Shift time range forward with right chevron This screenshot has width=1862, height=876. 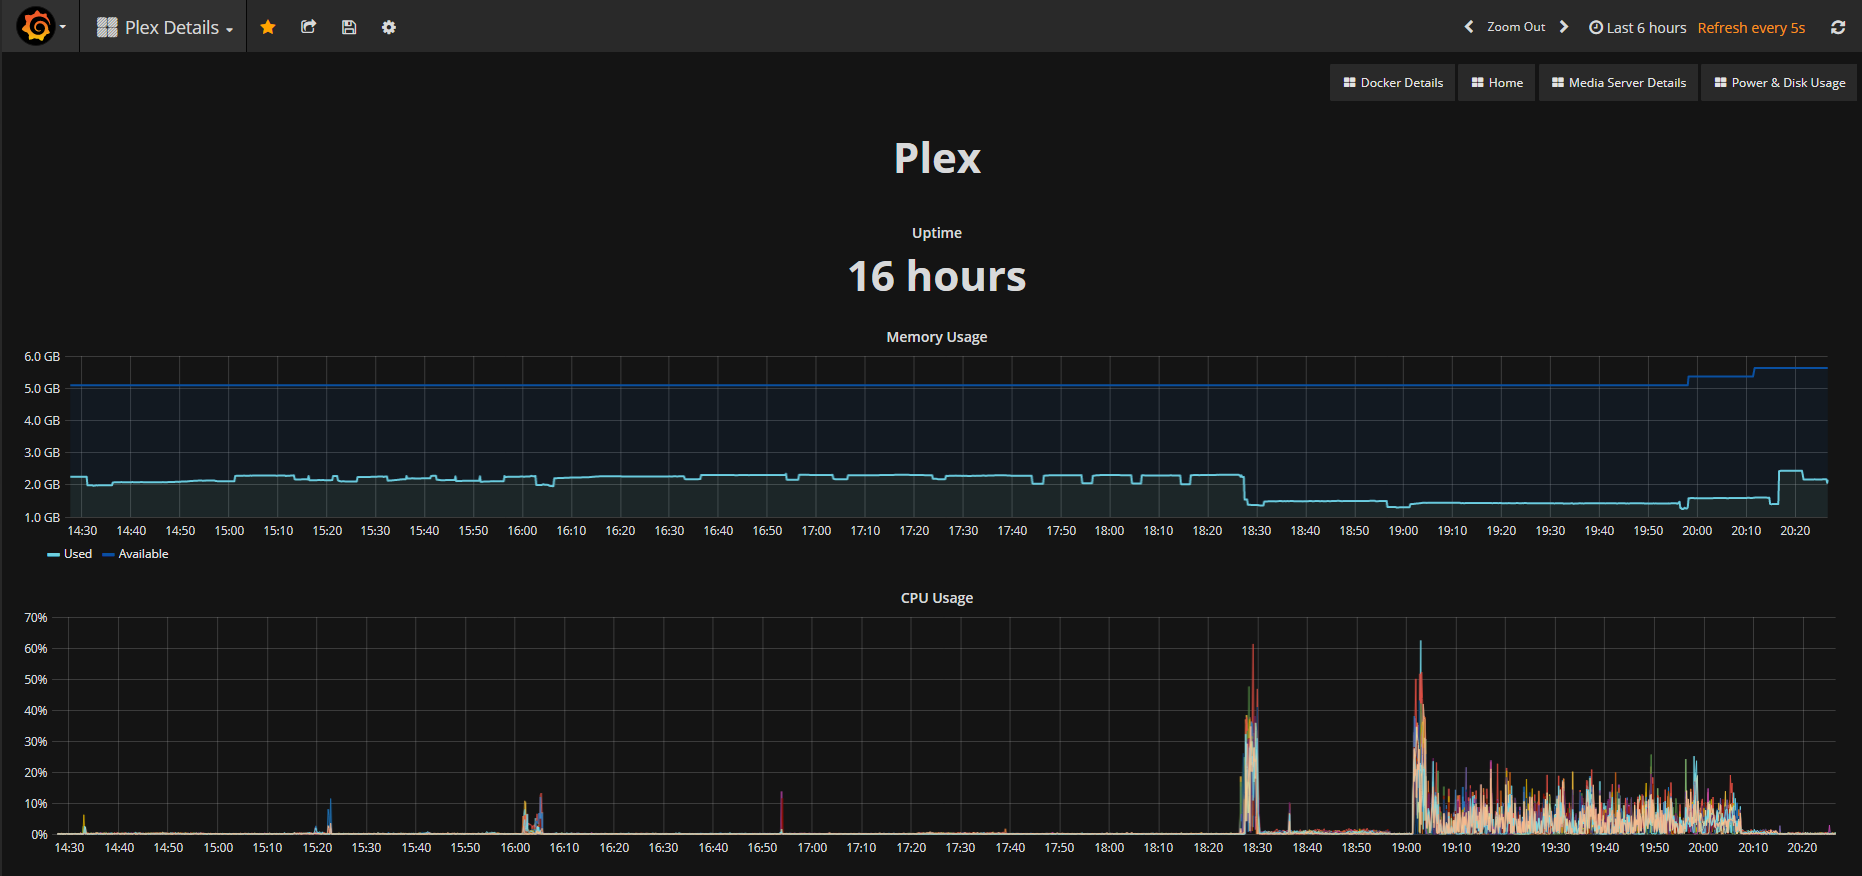coord(1564,27)
